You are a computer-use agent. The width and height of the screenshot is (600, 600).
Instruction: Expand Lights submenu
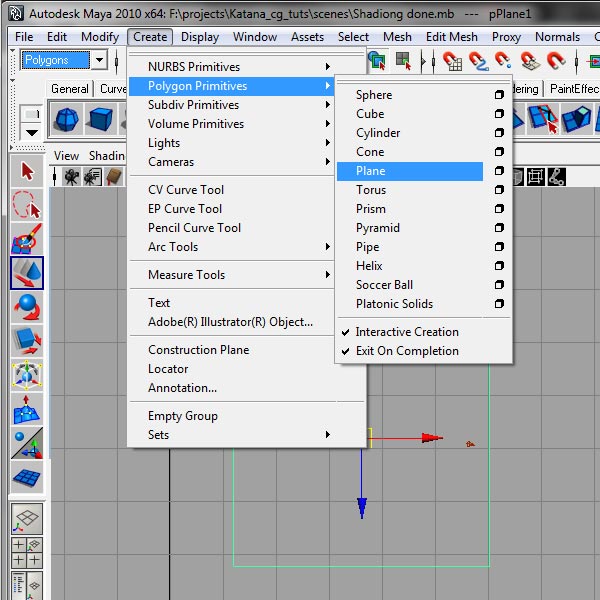231,143
